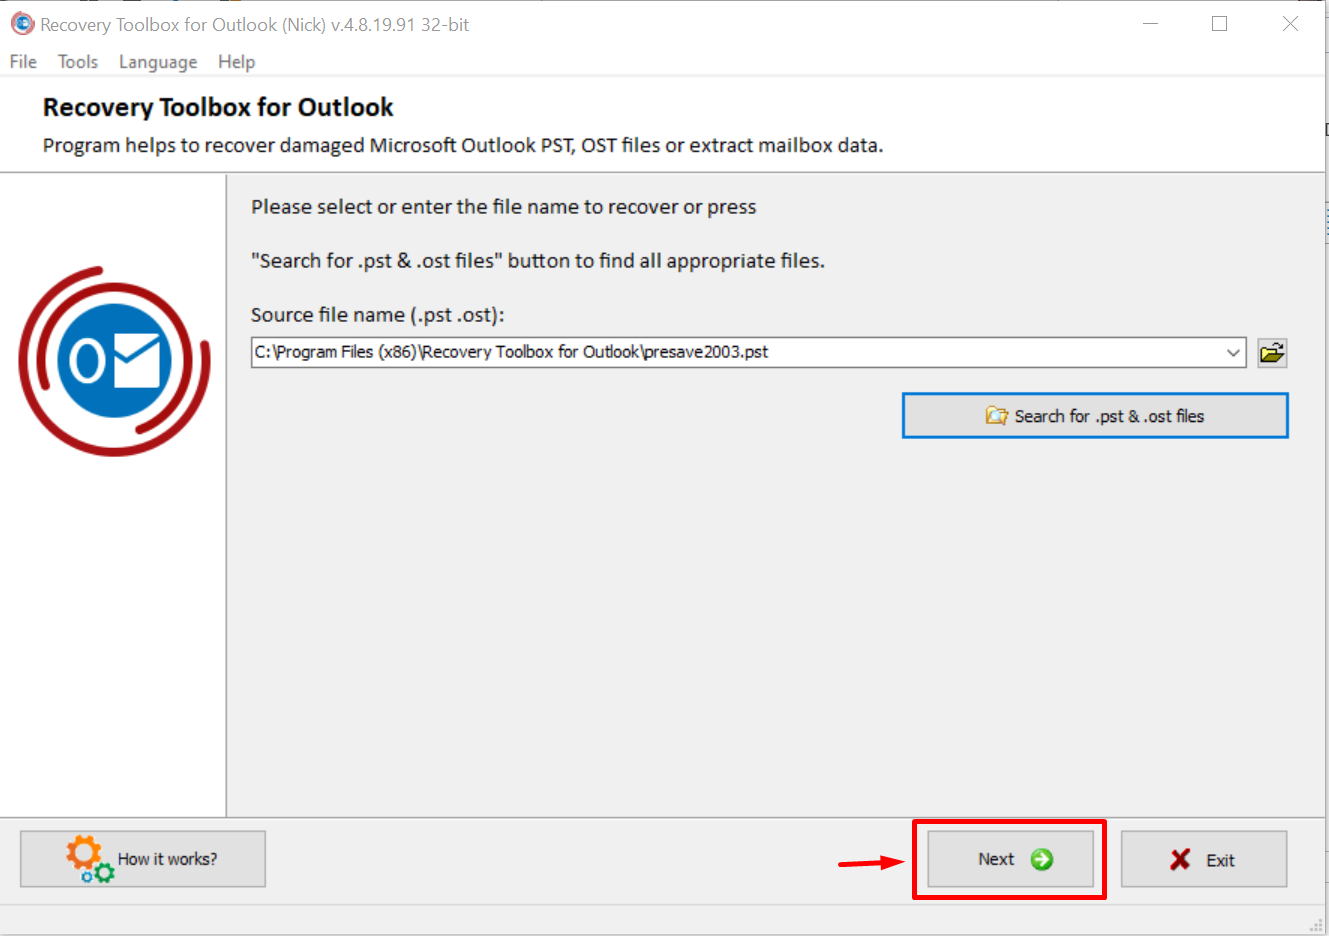Open the Tools menu

(78, 62)
